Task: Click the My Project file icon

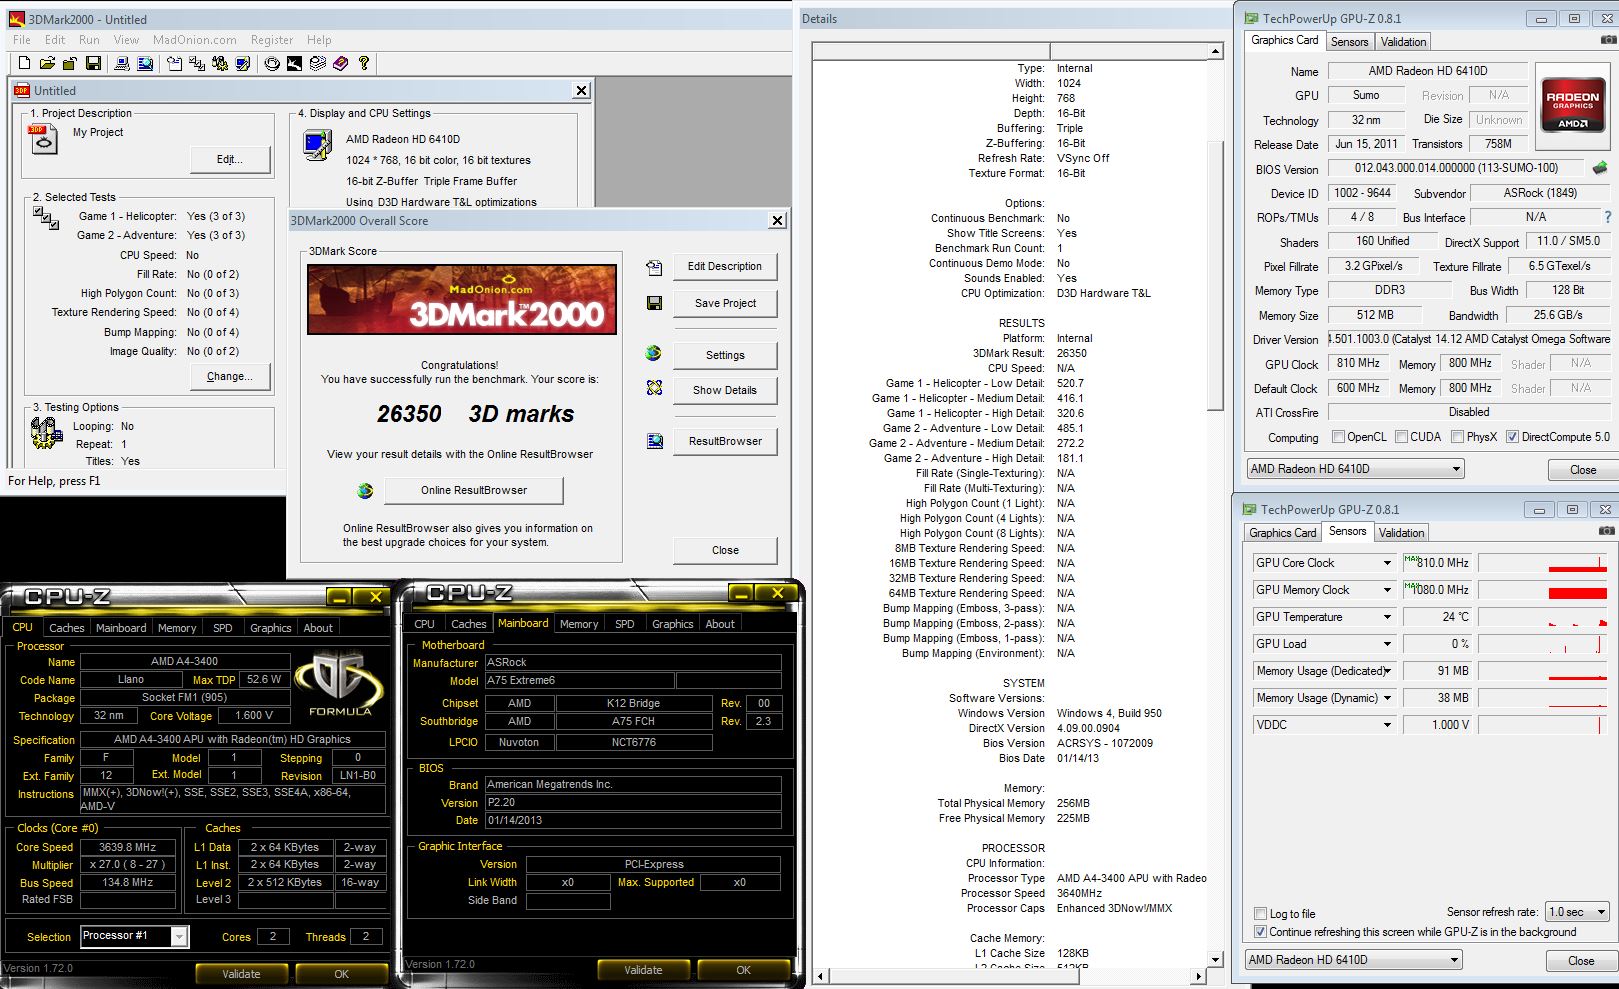Action: pos(43,139)
